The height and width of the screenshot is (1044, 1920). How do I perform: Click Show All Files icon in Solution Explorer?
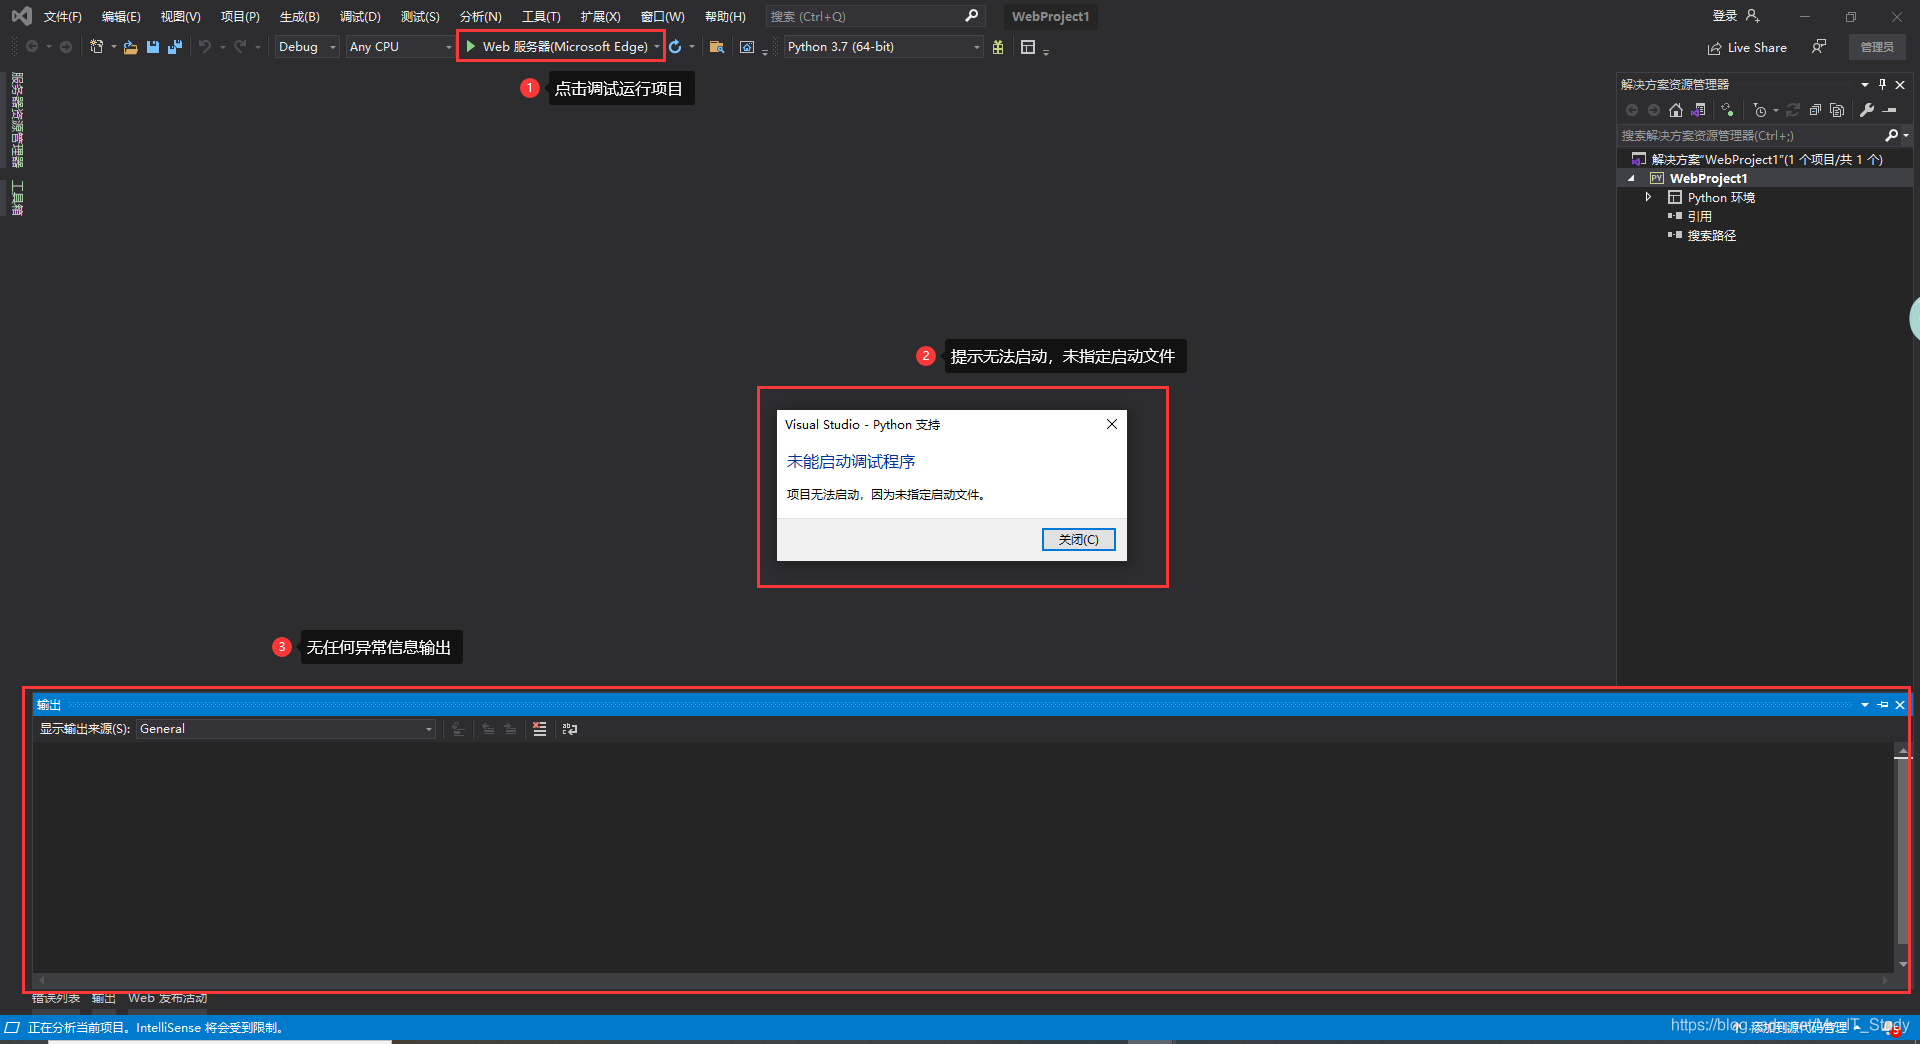click(1837, 110)
